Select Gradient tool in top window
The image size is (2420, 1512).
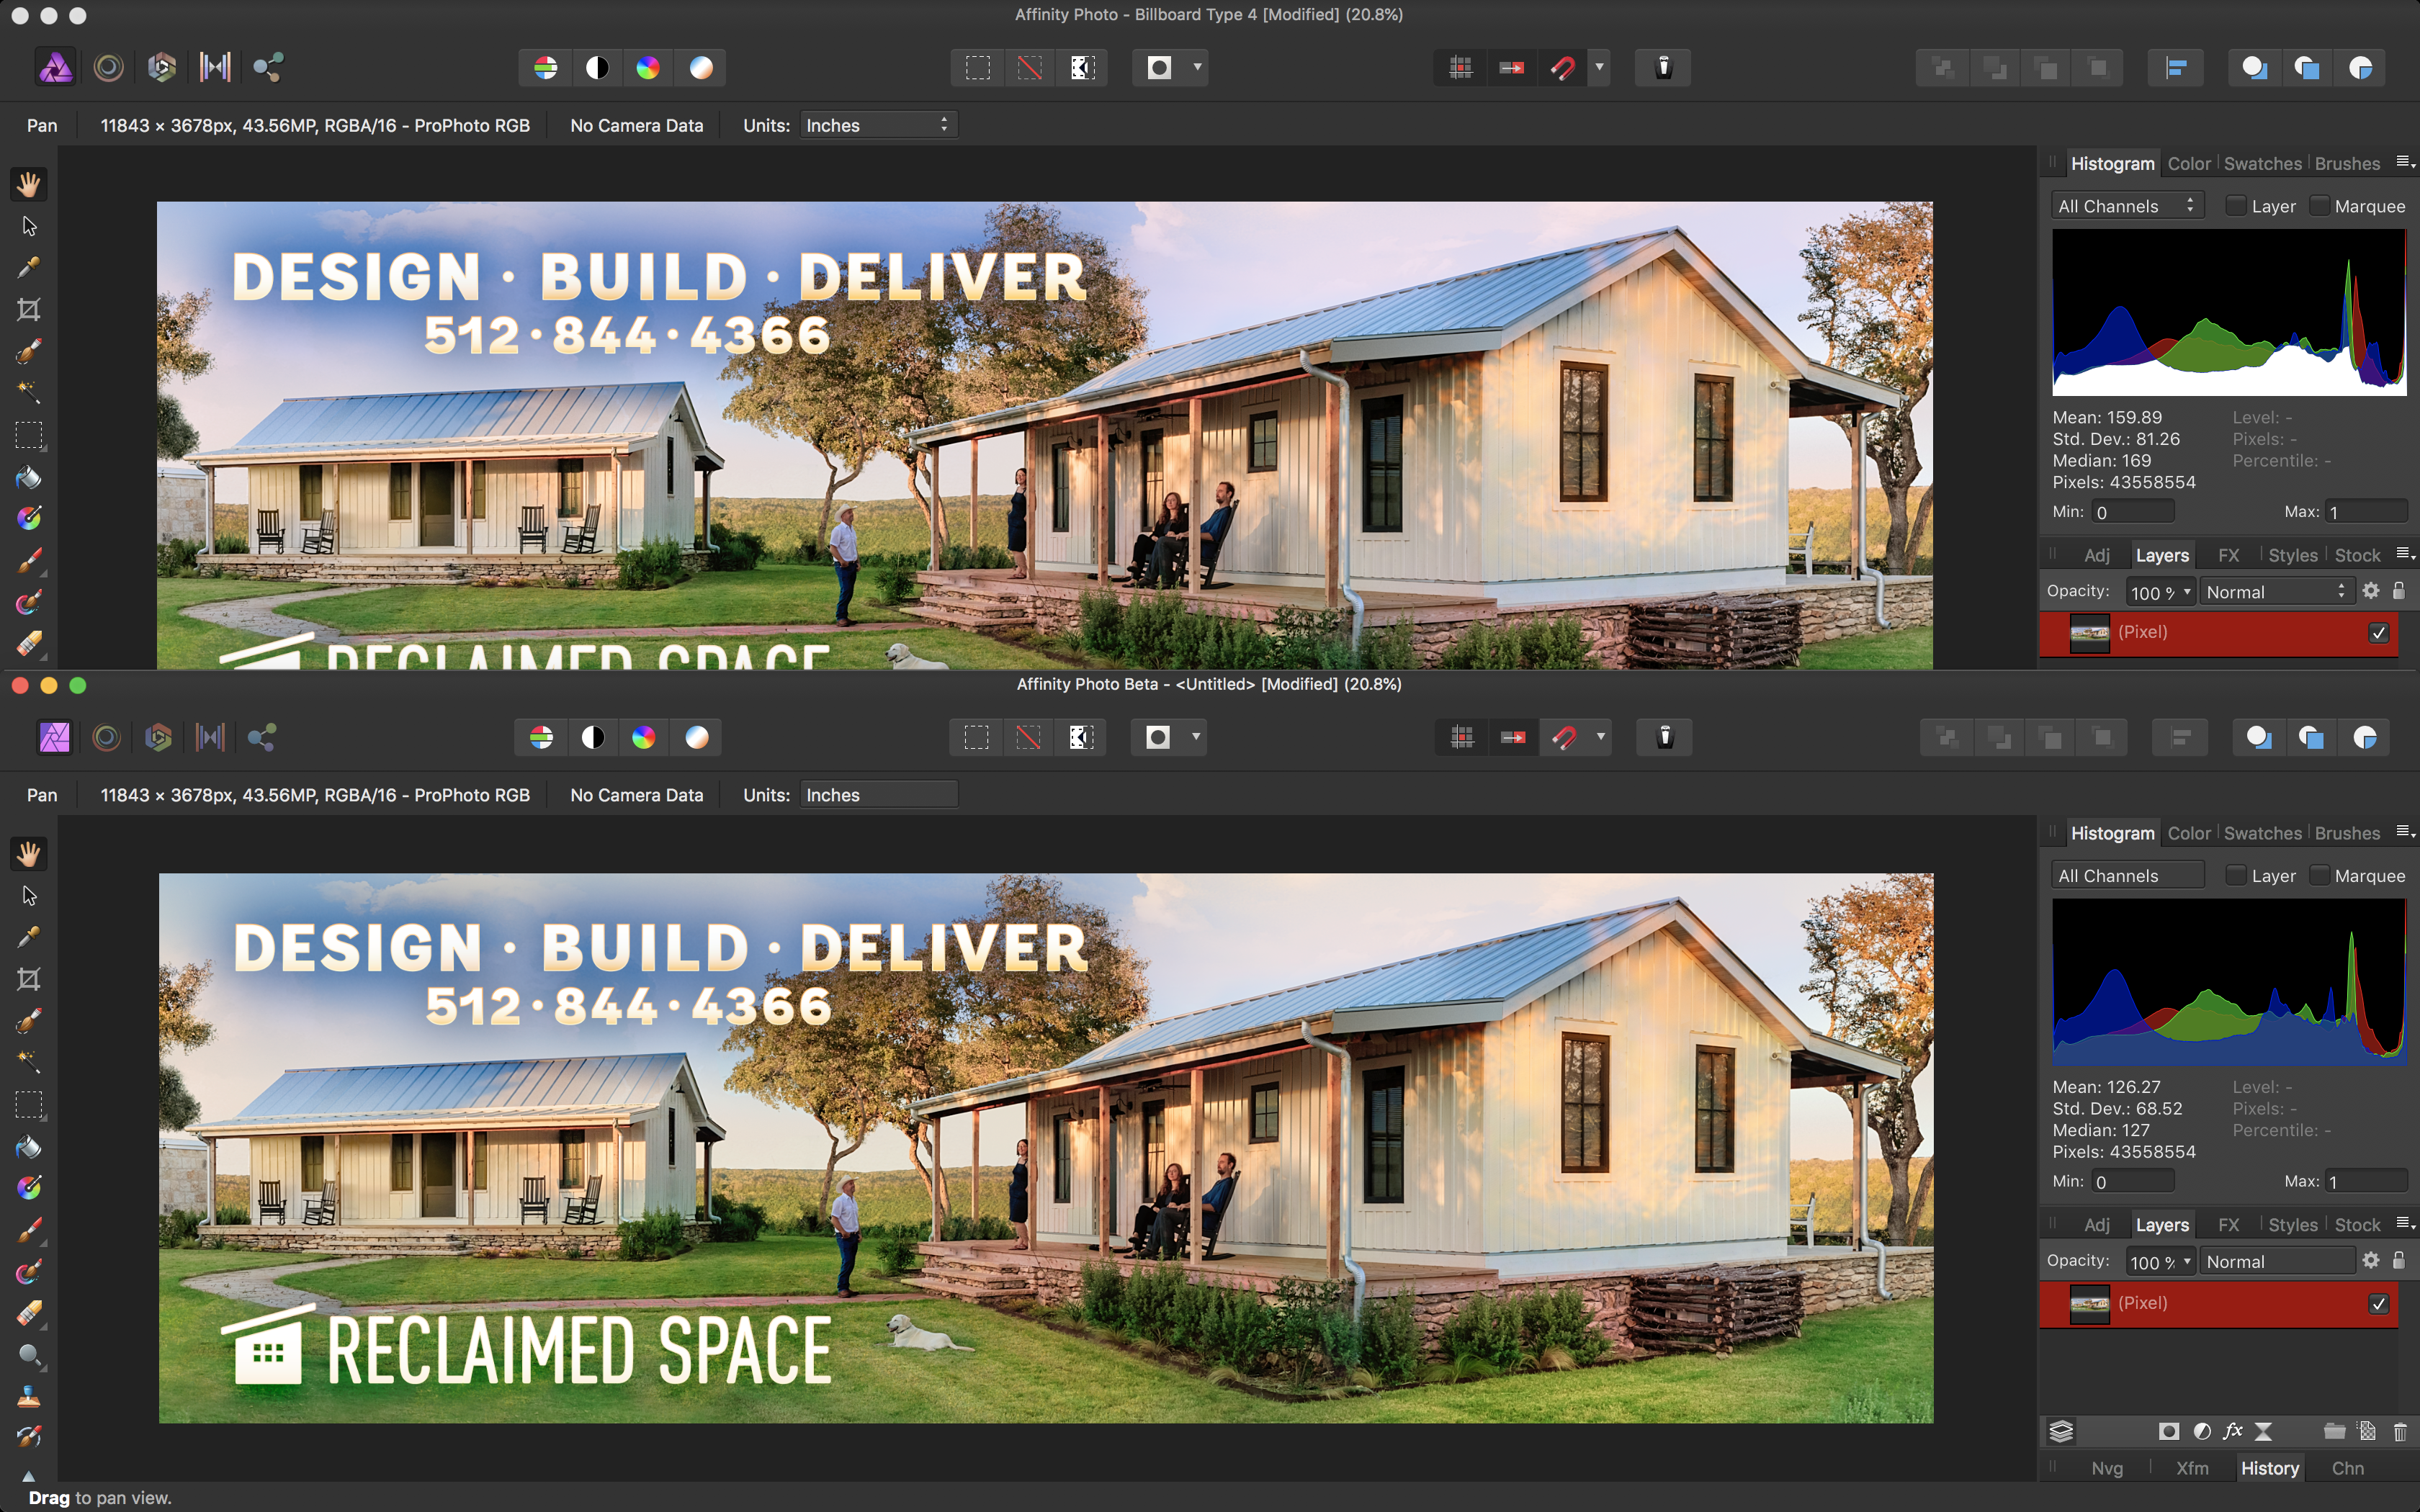(29, 519)
